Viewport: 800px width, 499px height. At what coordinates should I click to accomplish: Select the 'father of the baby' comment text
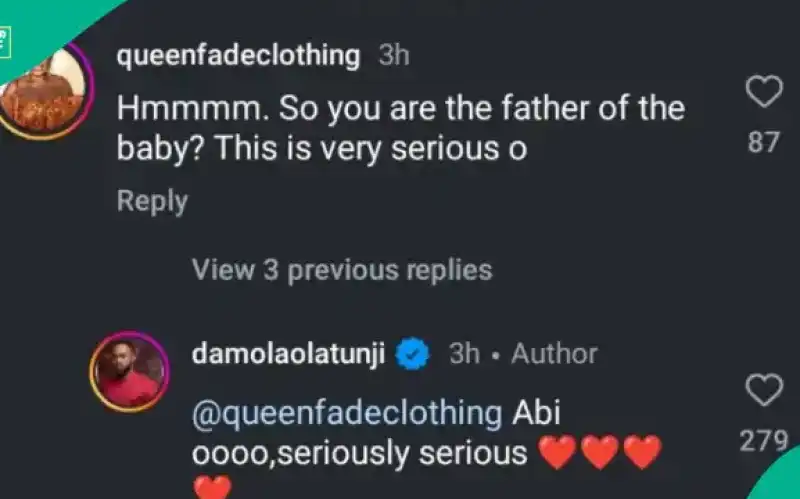[x=400, y=128]
